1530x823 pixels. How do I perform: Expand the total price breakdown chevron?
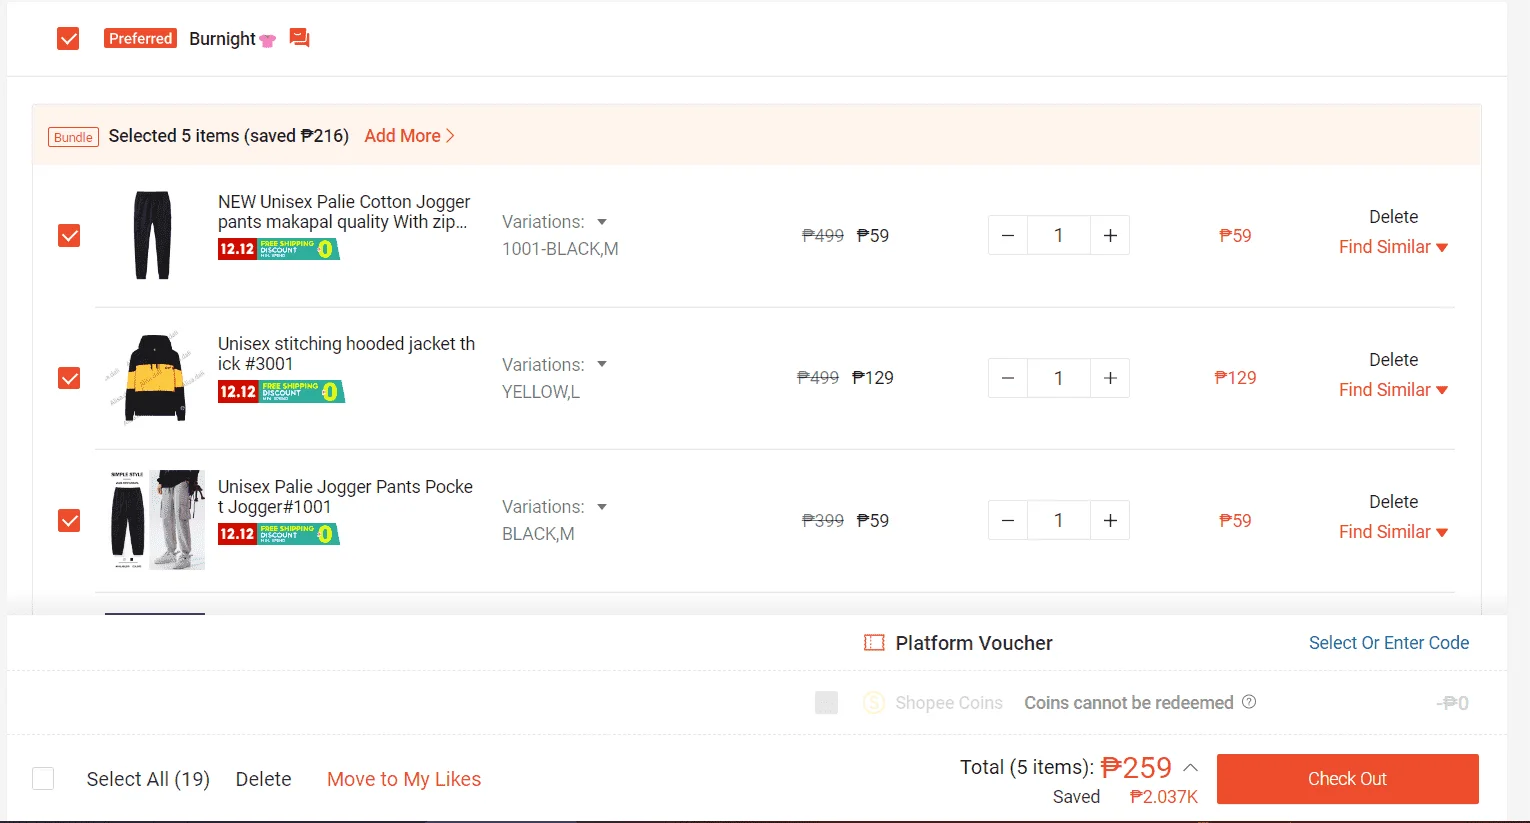(x=1190, y=768)
